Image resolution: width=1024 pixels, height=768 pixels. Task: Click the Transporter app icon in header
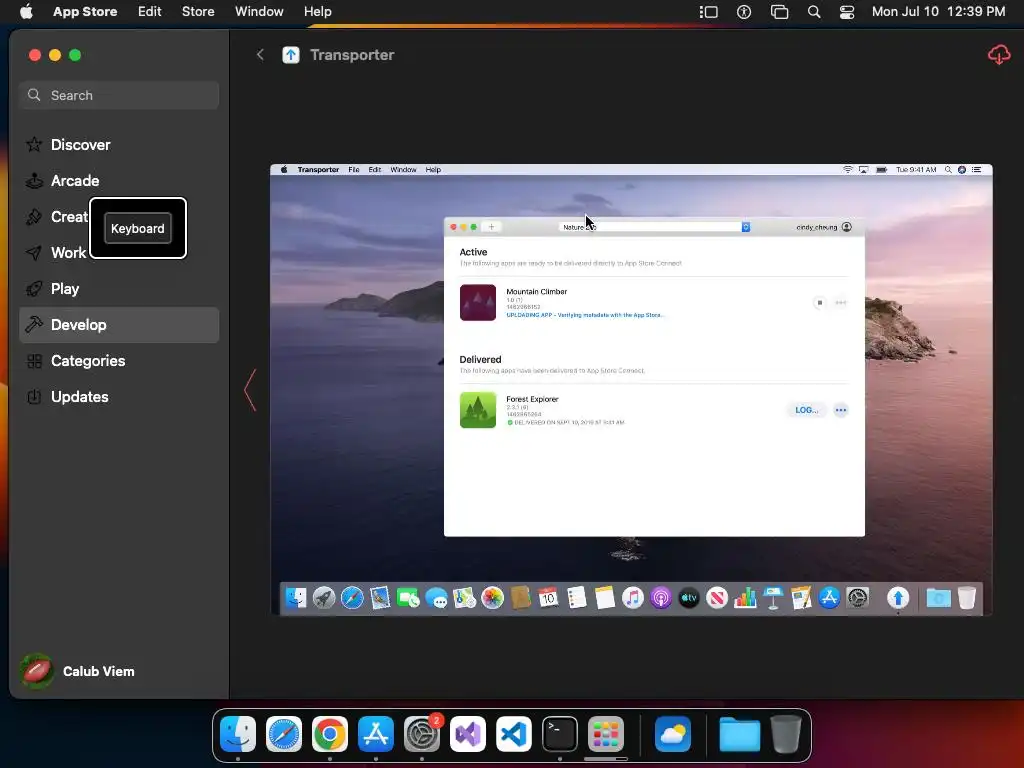tap(291, 55)
